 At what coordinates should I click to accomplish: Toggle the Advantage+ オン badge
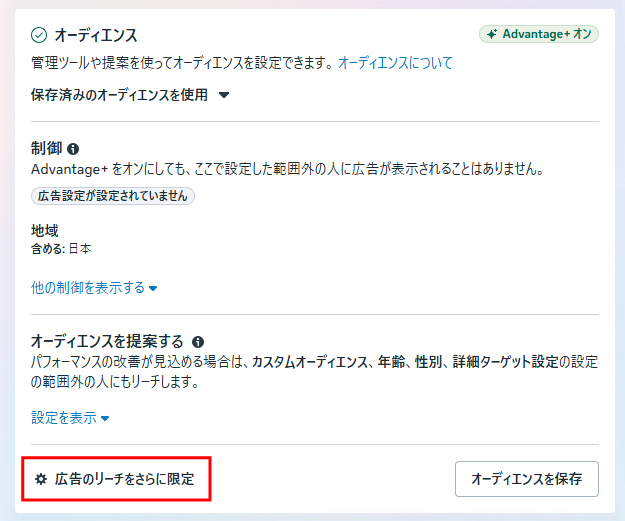pos(538,35)
